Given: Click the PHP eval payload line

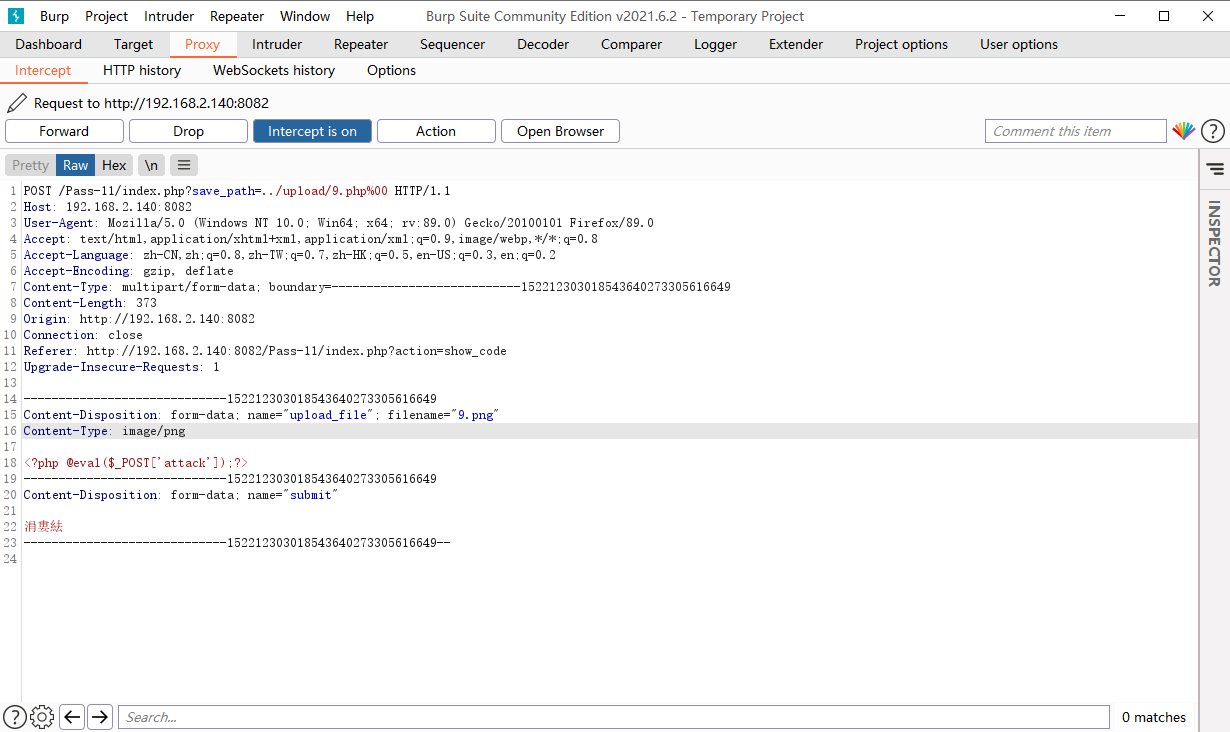Looking at the screenshot, I should 136,463.
